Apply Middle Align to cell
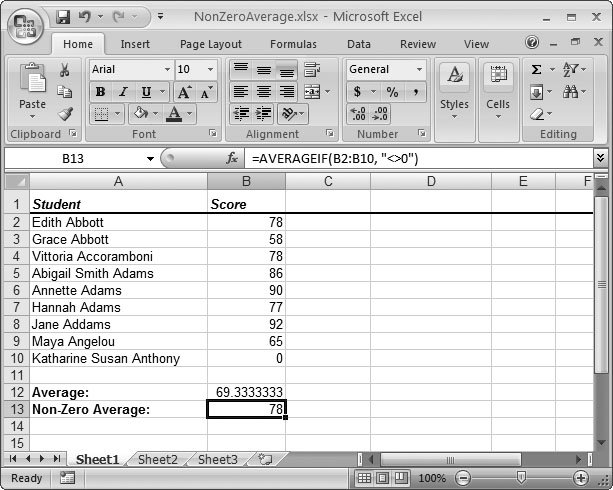 (263, 70)
